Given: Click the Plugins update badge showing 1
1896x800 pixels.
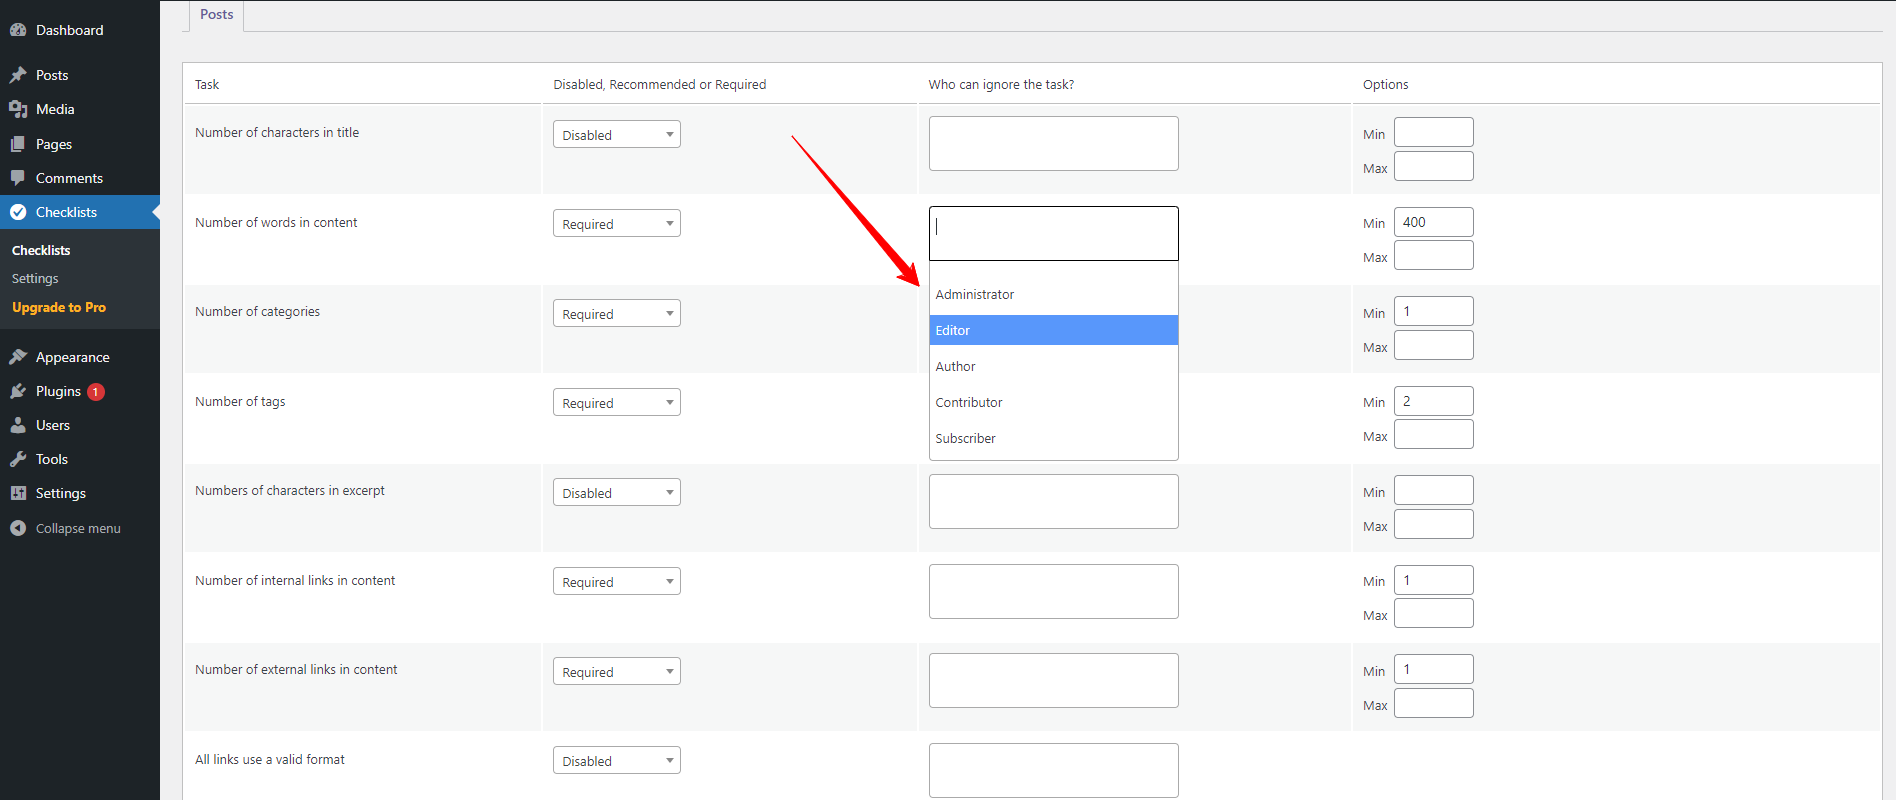Looking at the screenshot, I should (96, 392).
